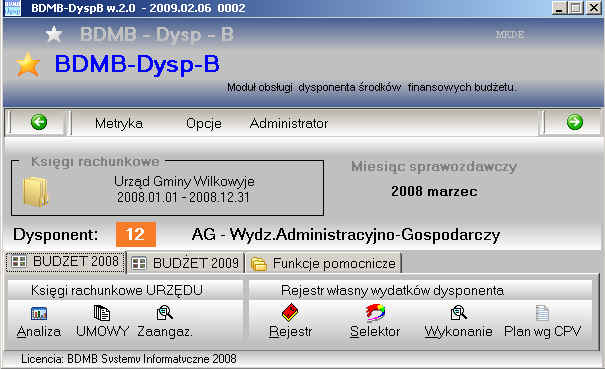Screen dimensions: 605x369
Task: Click the orange Dysponent number 12
Action: click(x=135, y=234)
